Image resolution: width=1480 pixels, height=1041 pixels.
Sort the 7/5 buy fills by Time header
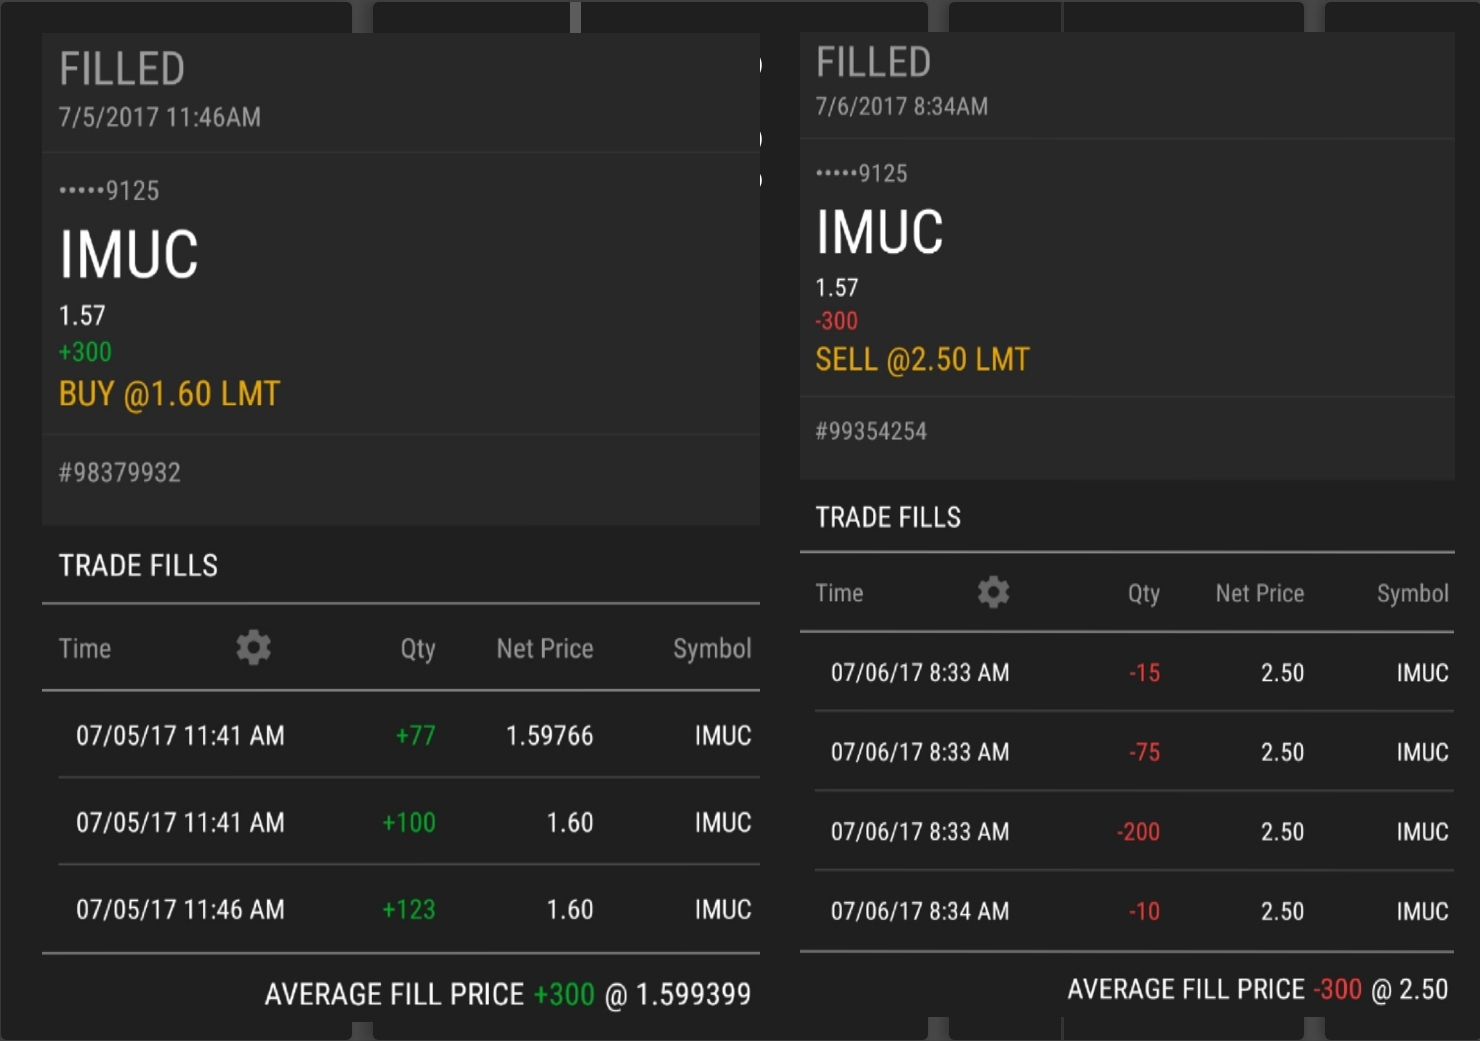click(85, 649)
